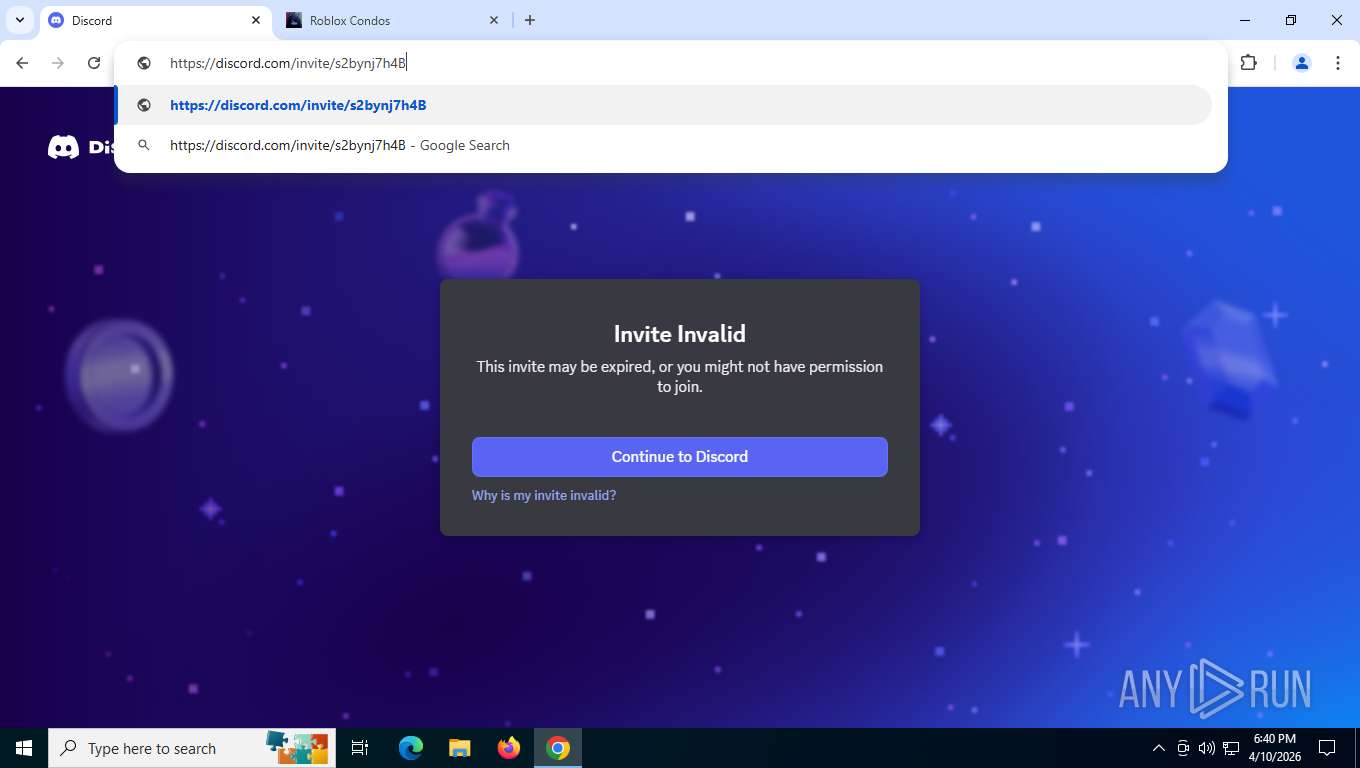Open the tab search dropdown arrow
The width and height of the screenshot is (1360, 768).
point(20,20)
